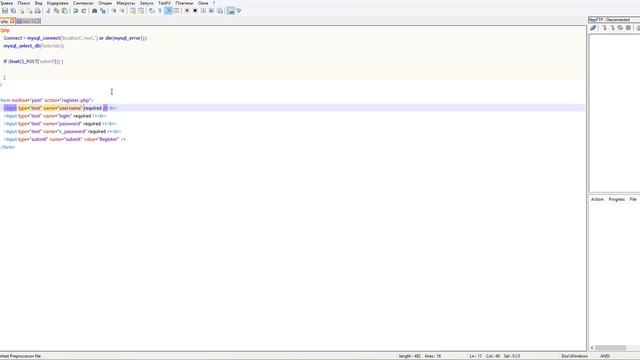Switch to the second inactive document tab
The height and width of the screenshot is (360, 640).
tap(25, 21)
